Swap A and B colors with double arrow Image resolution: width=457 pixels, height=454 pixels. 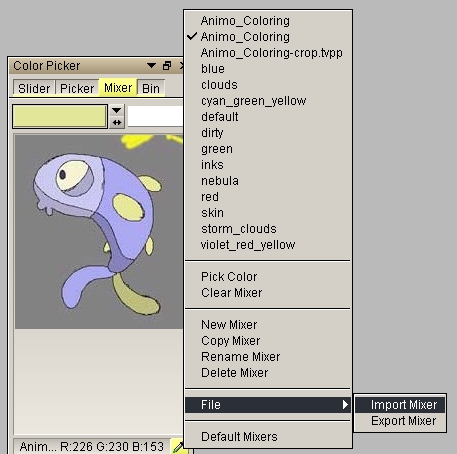pos(117,122)
